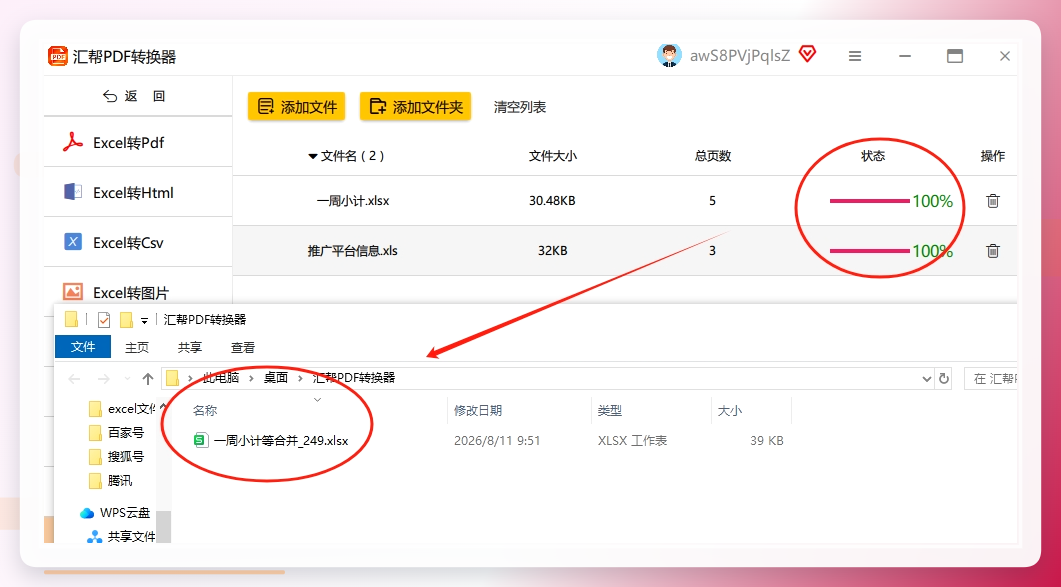This screenshot has width=1061, height=587.
Task: Open the hamburger menu in title bar
Action: [x=855, y=56]
